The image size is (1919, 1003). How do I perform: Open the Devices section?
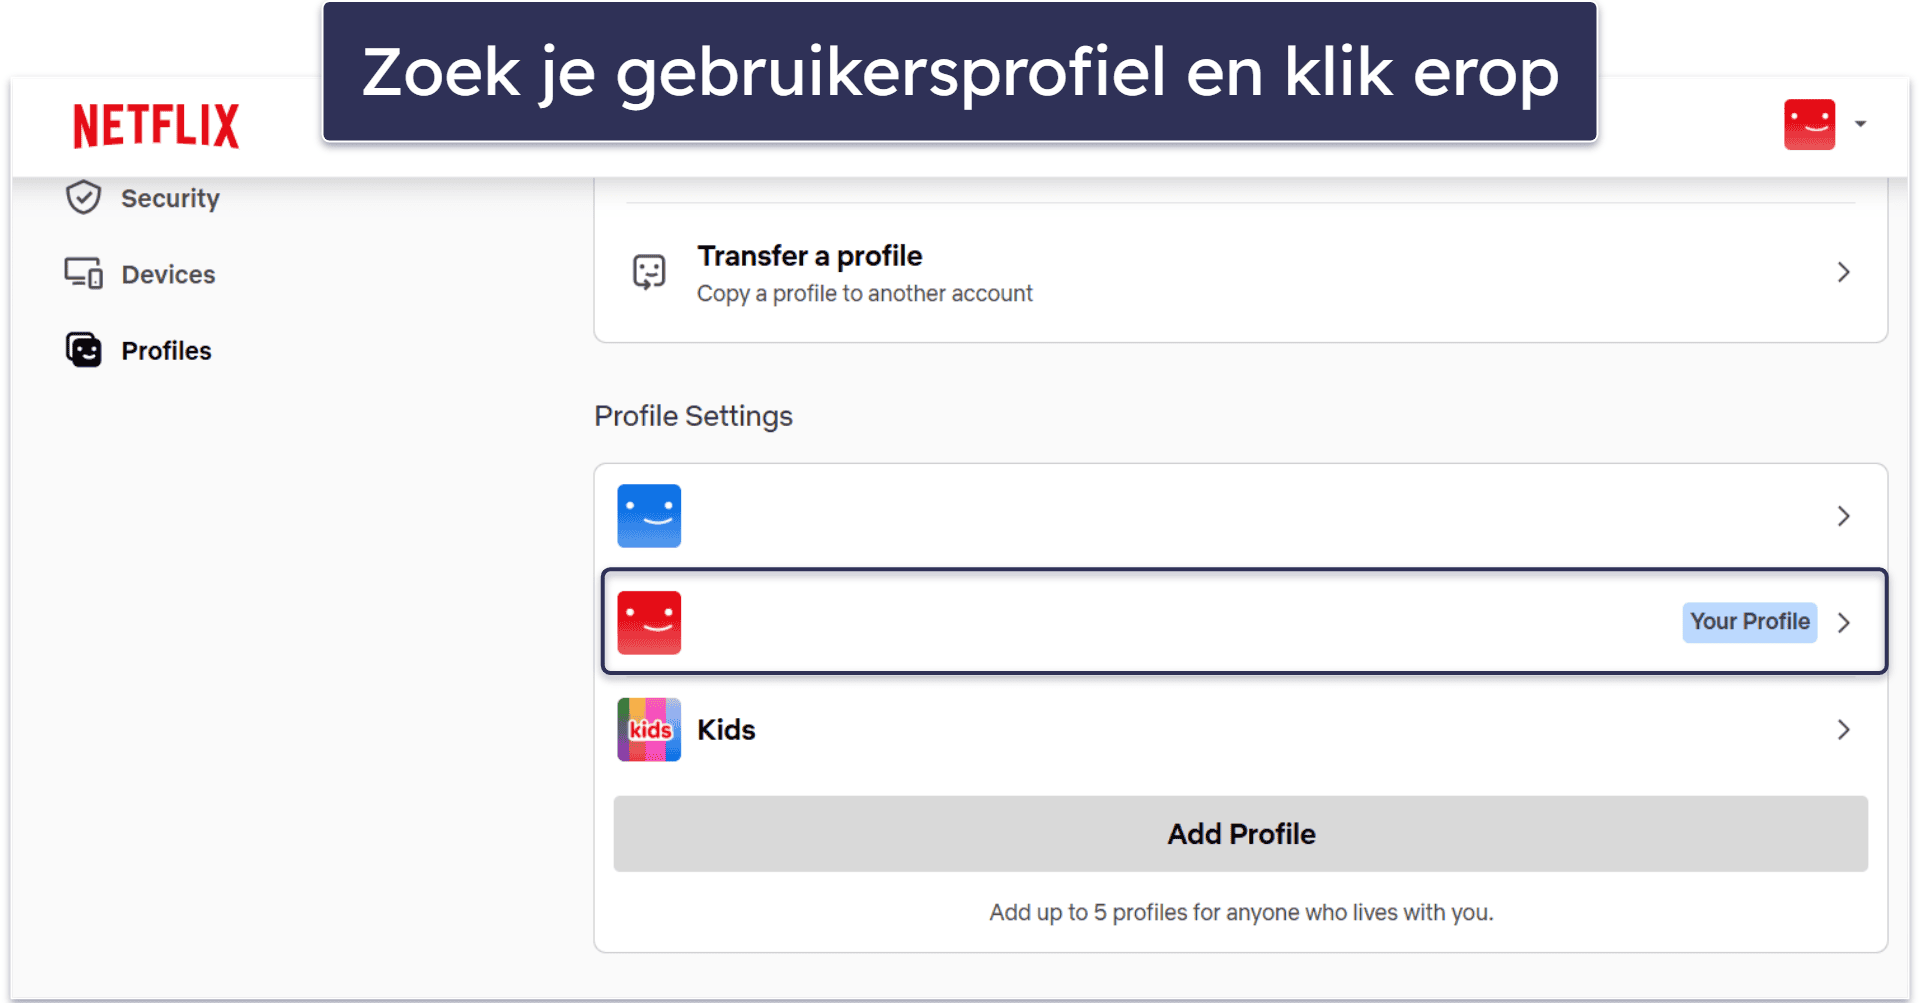(168, 274)
